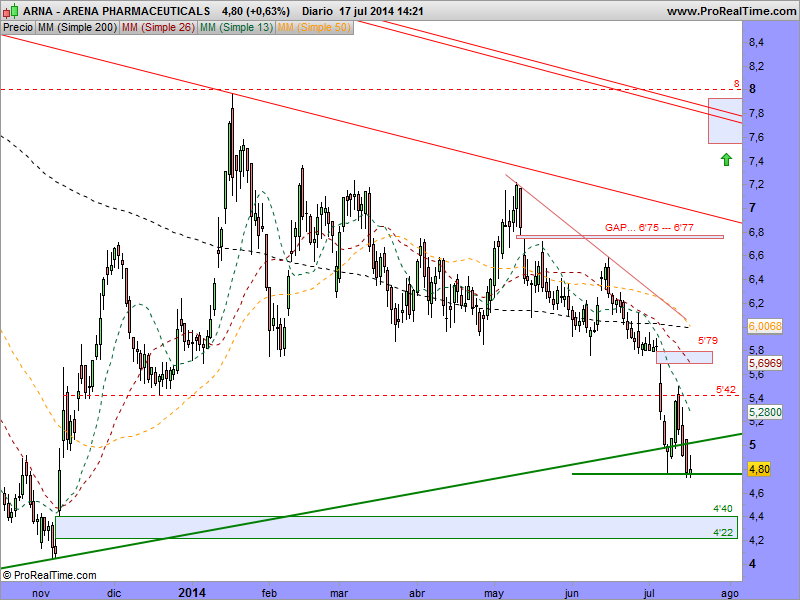The height and width of the screenshot is (600, 800).
Task: Click the nov label on the time axis
Action: tap(41, 593)
